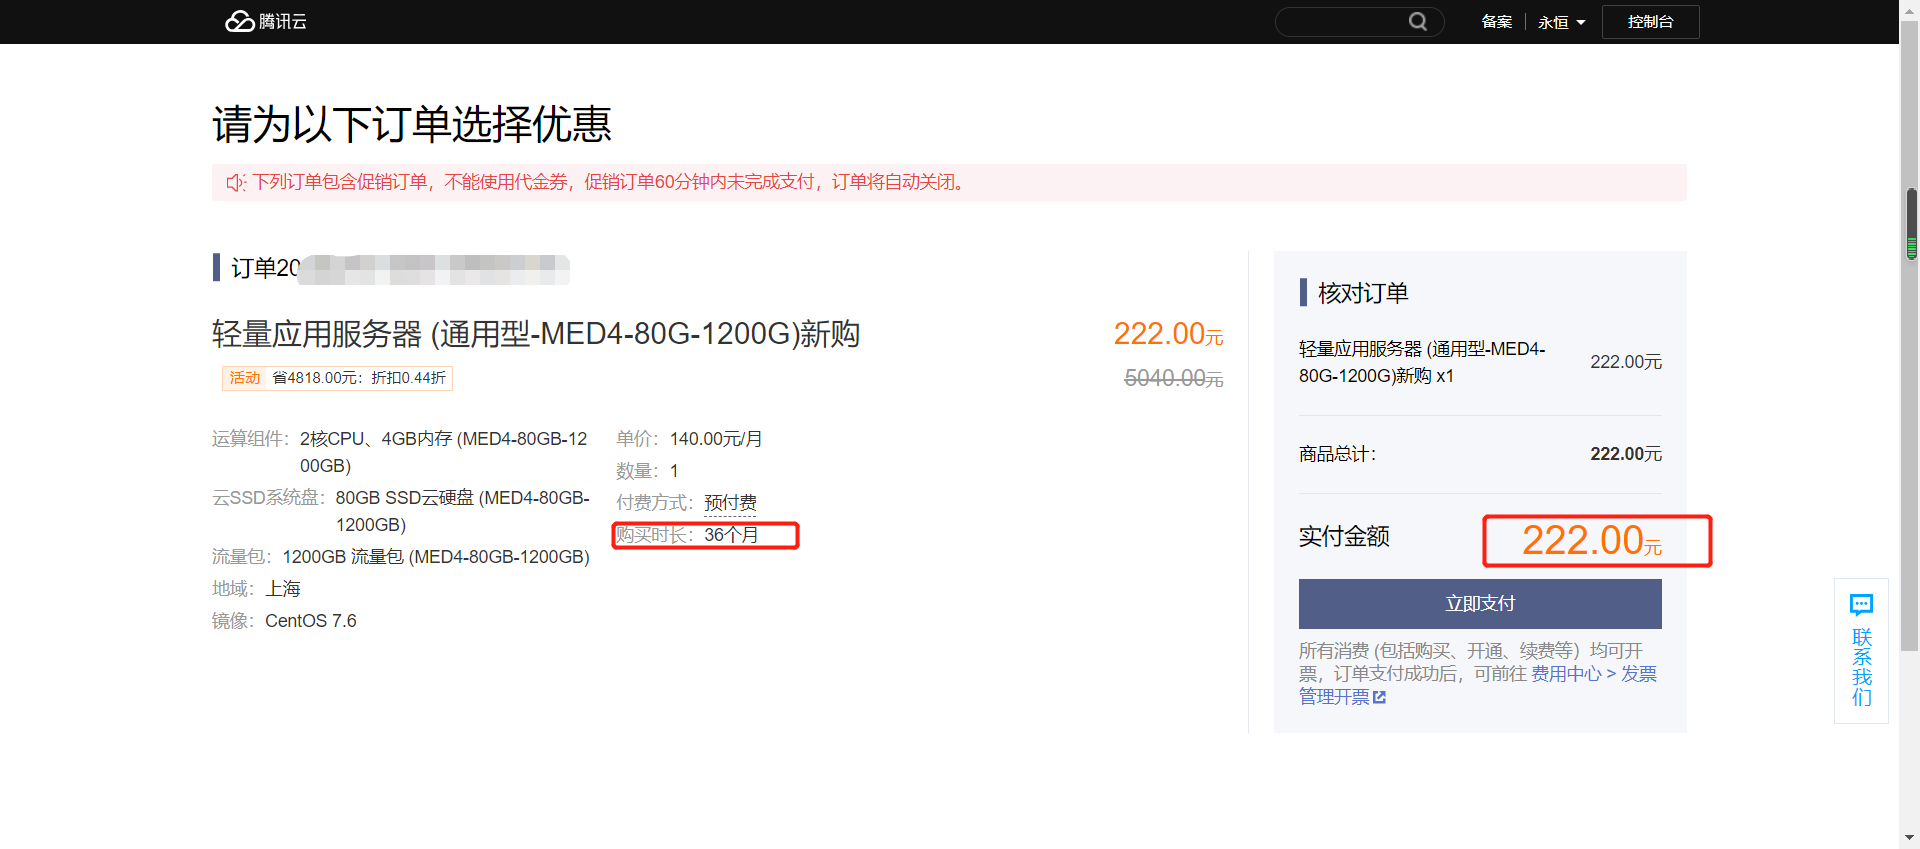Open the 备案 link

click(1496, 21)
